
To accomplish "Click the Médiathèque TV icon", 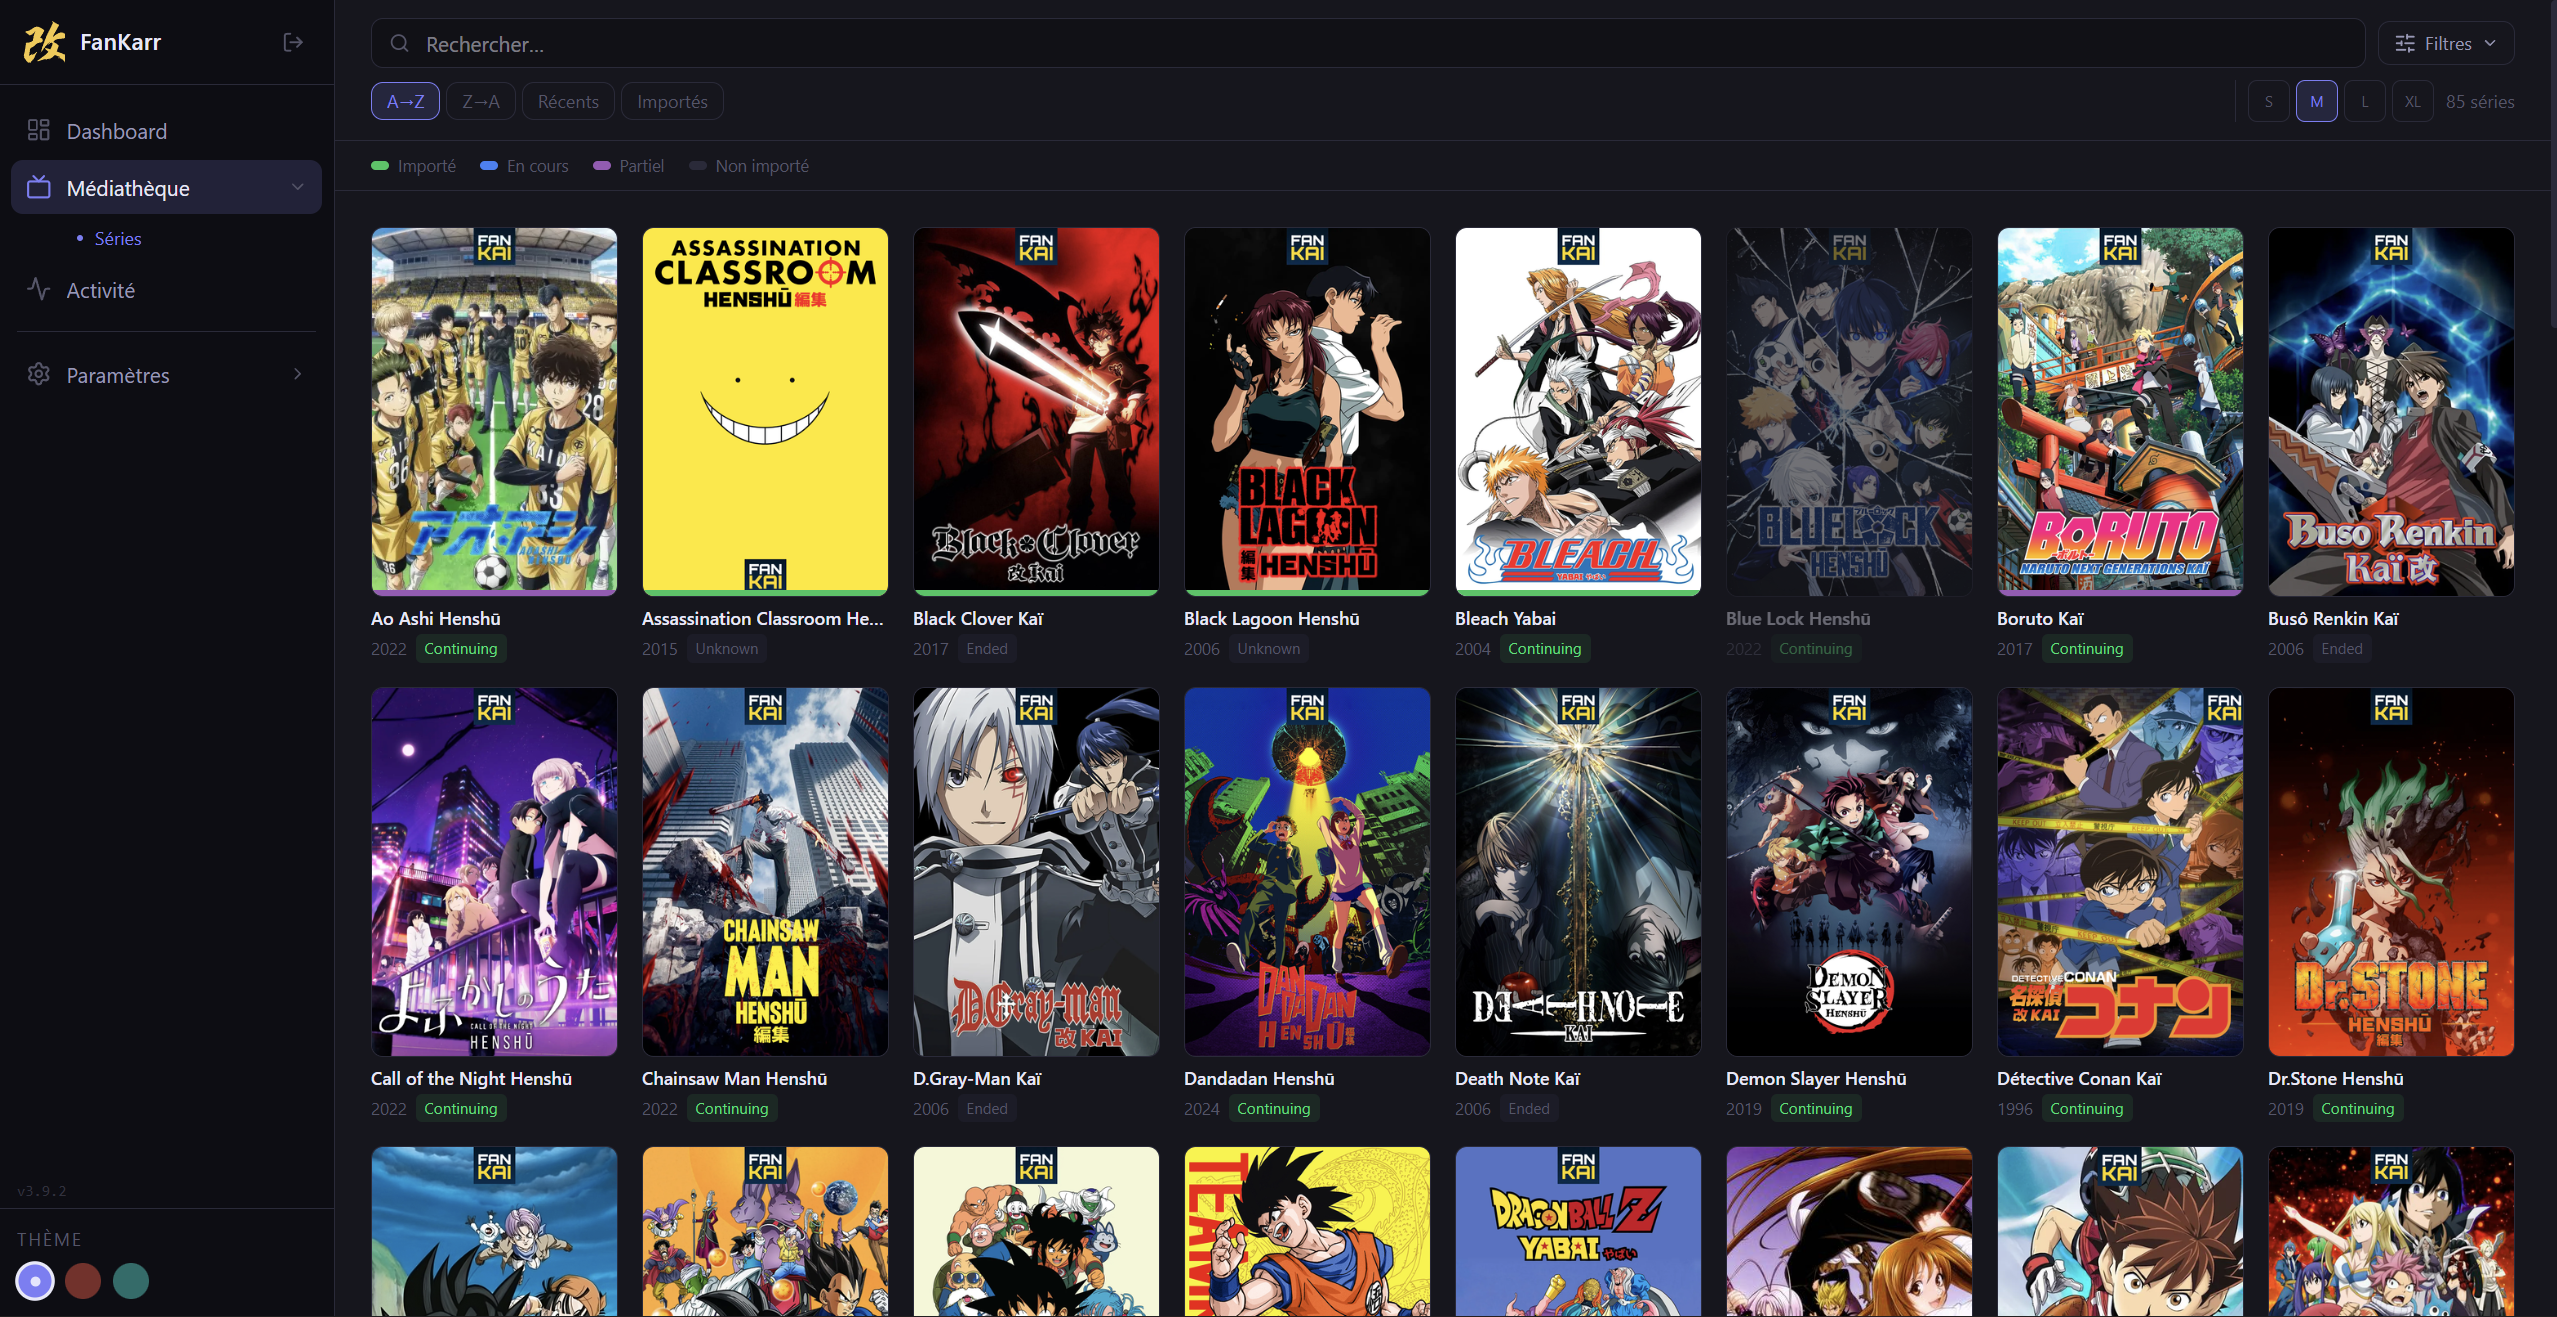I will pyautogui.click(x=39, y=187).
